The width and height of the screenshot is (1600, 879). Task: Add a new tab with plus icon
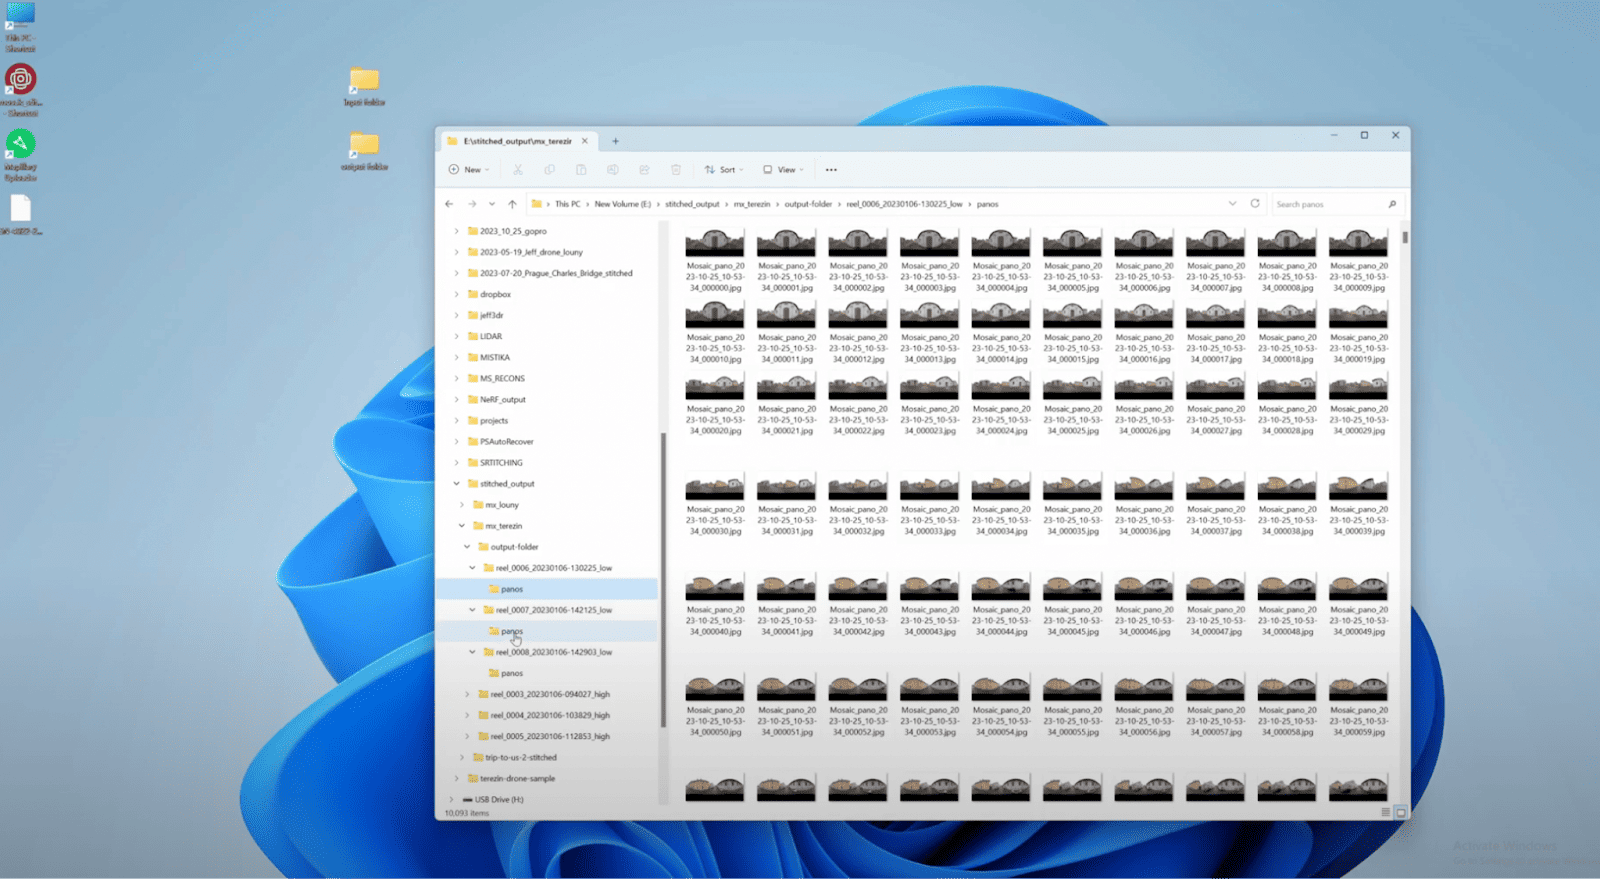[616, 141]
